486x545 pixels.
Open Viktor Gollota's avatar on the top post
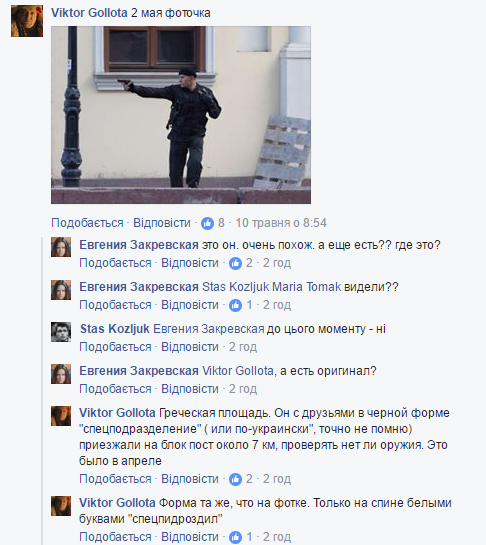tap(27, 21)
